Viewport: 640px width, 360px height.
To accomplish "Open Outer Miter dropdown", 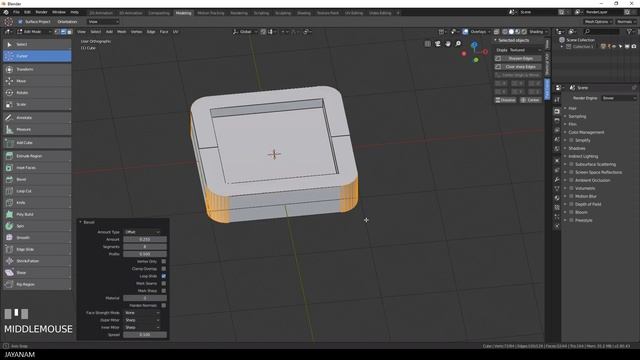I will (x=142, y=320).
